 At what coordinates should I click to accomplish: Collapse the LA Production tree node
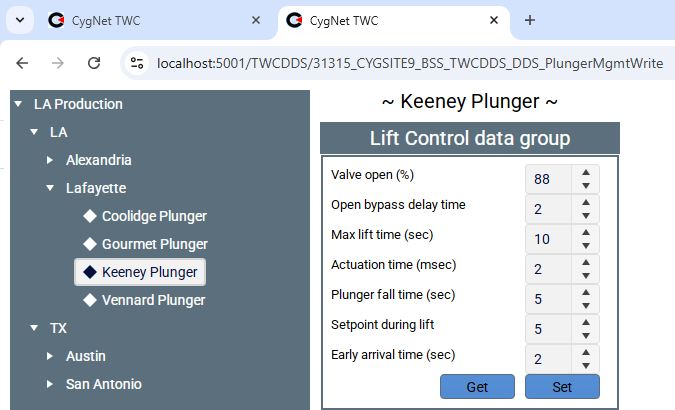tap(18, 104)
